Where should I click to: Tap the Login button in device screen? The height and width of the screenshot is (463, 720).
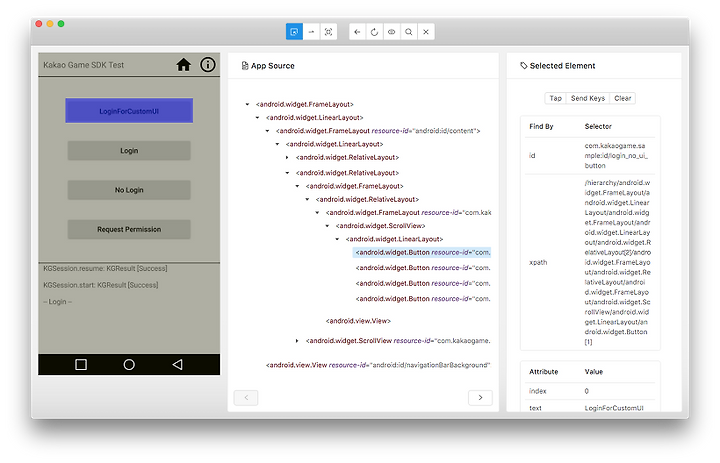point(129,151)
